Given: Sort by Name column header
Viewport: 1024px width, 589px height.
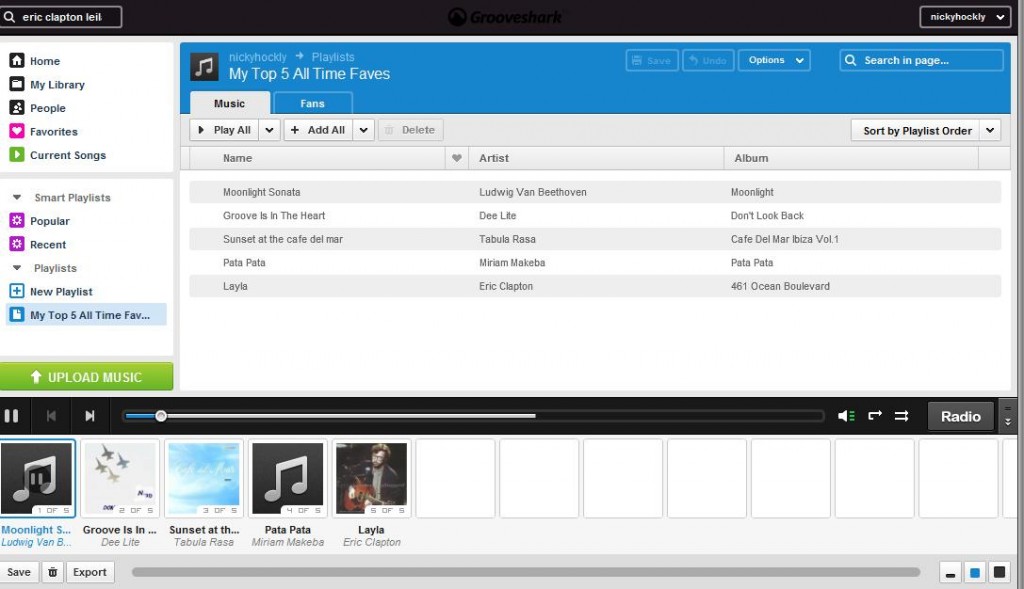Looking at the screenshot, I should coord(317,158).
